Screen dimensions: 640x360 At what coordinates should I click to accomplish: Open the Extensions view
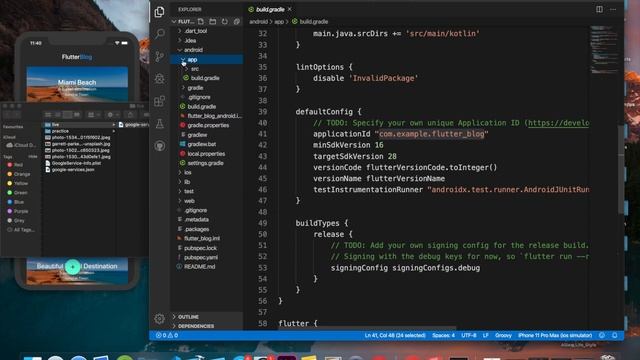click(160, 101)
